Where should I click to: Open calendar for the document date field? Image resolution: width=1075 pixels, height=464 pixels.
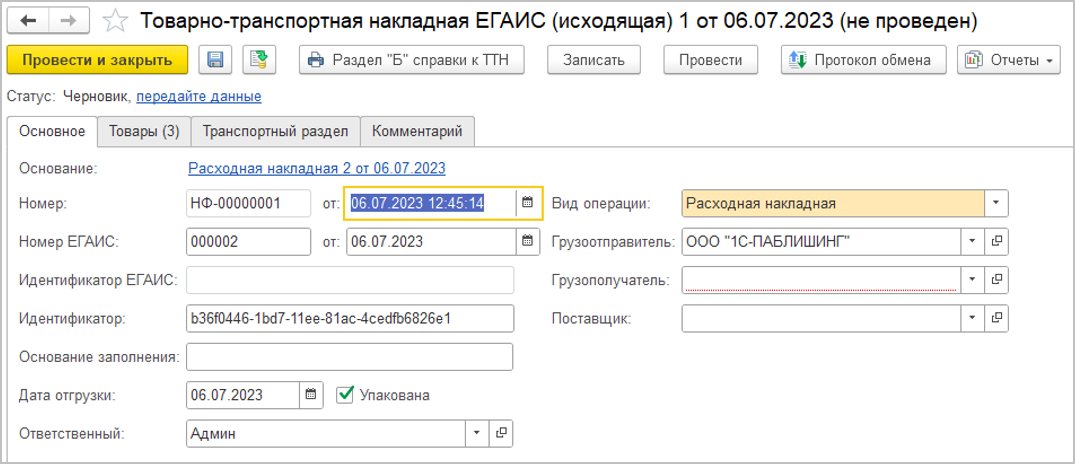click(528, 203)
